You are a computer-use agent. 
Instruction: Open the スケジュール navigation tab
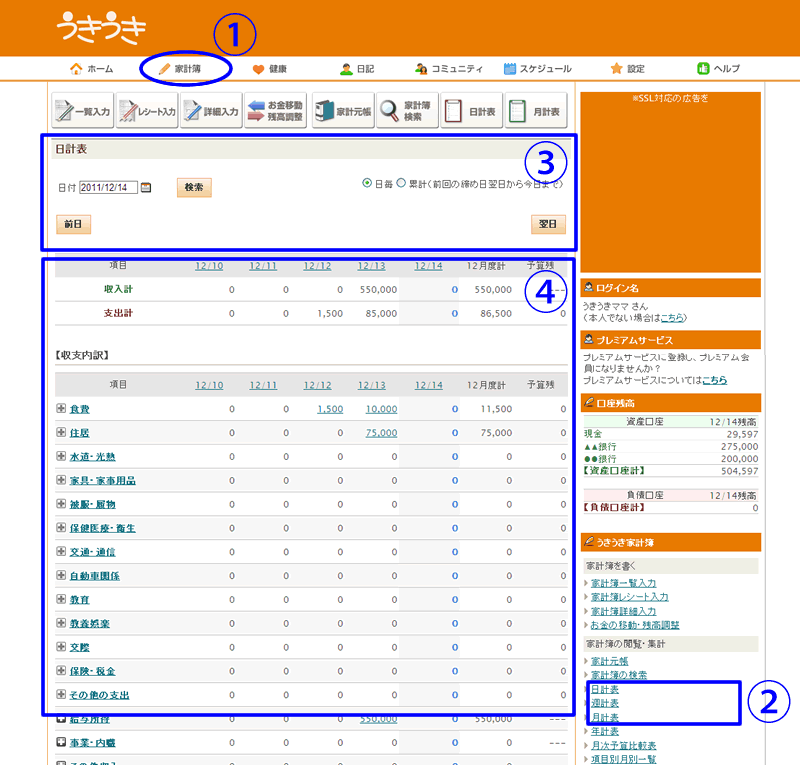(x=538, y=69)
